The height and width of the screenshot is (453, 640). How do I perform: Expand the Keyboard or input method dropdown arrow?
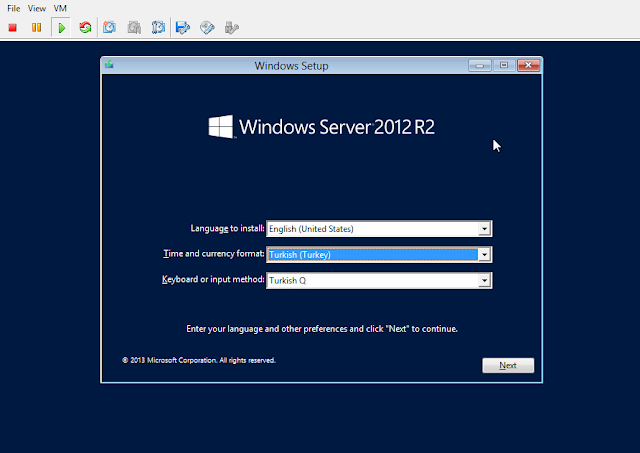(484, 280)
